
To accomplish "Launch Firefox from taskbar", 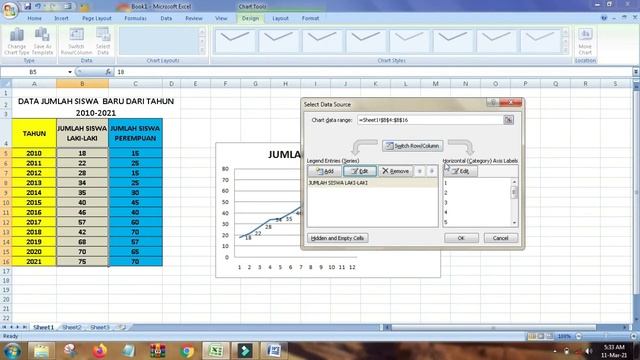I will coord(99,351).
